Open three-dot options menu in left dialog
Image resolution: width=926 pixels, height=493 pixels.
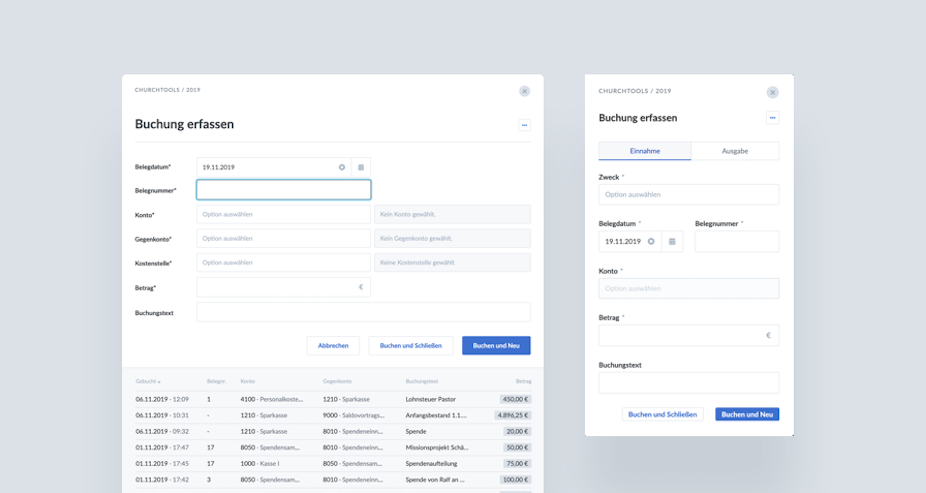tap(524, 125)
